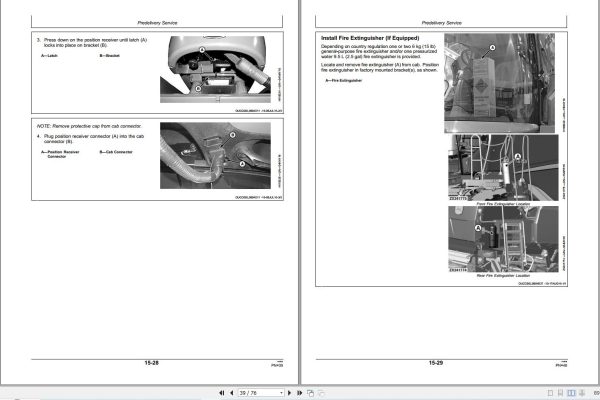Go to the first page
The width and height of the screenshot is (600, 400).
point(222,393)
